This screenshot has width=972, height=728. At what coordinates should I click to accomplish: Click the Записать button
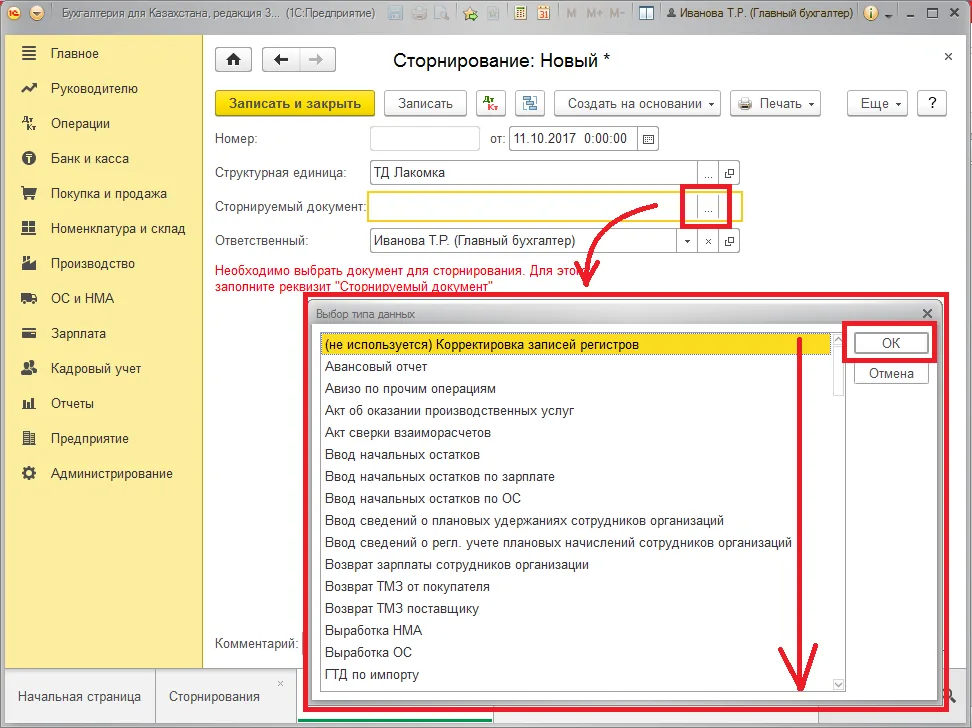(425, 104)
